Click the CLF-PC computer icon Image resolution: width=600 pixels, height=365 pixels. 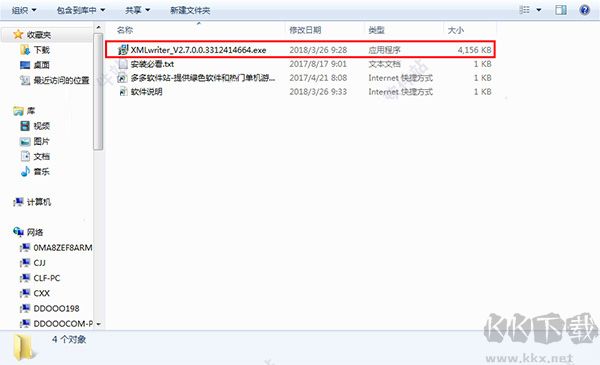point(25,278)
